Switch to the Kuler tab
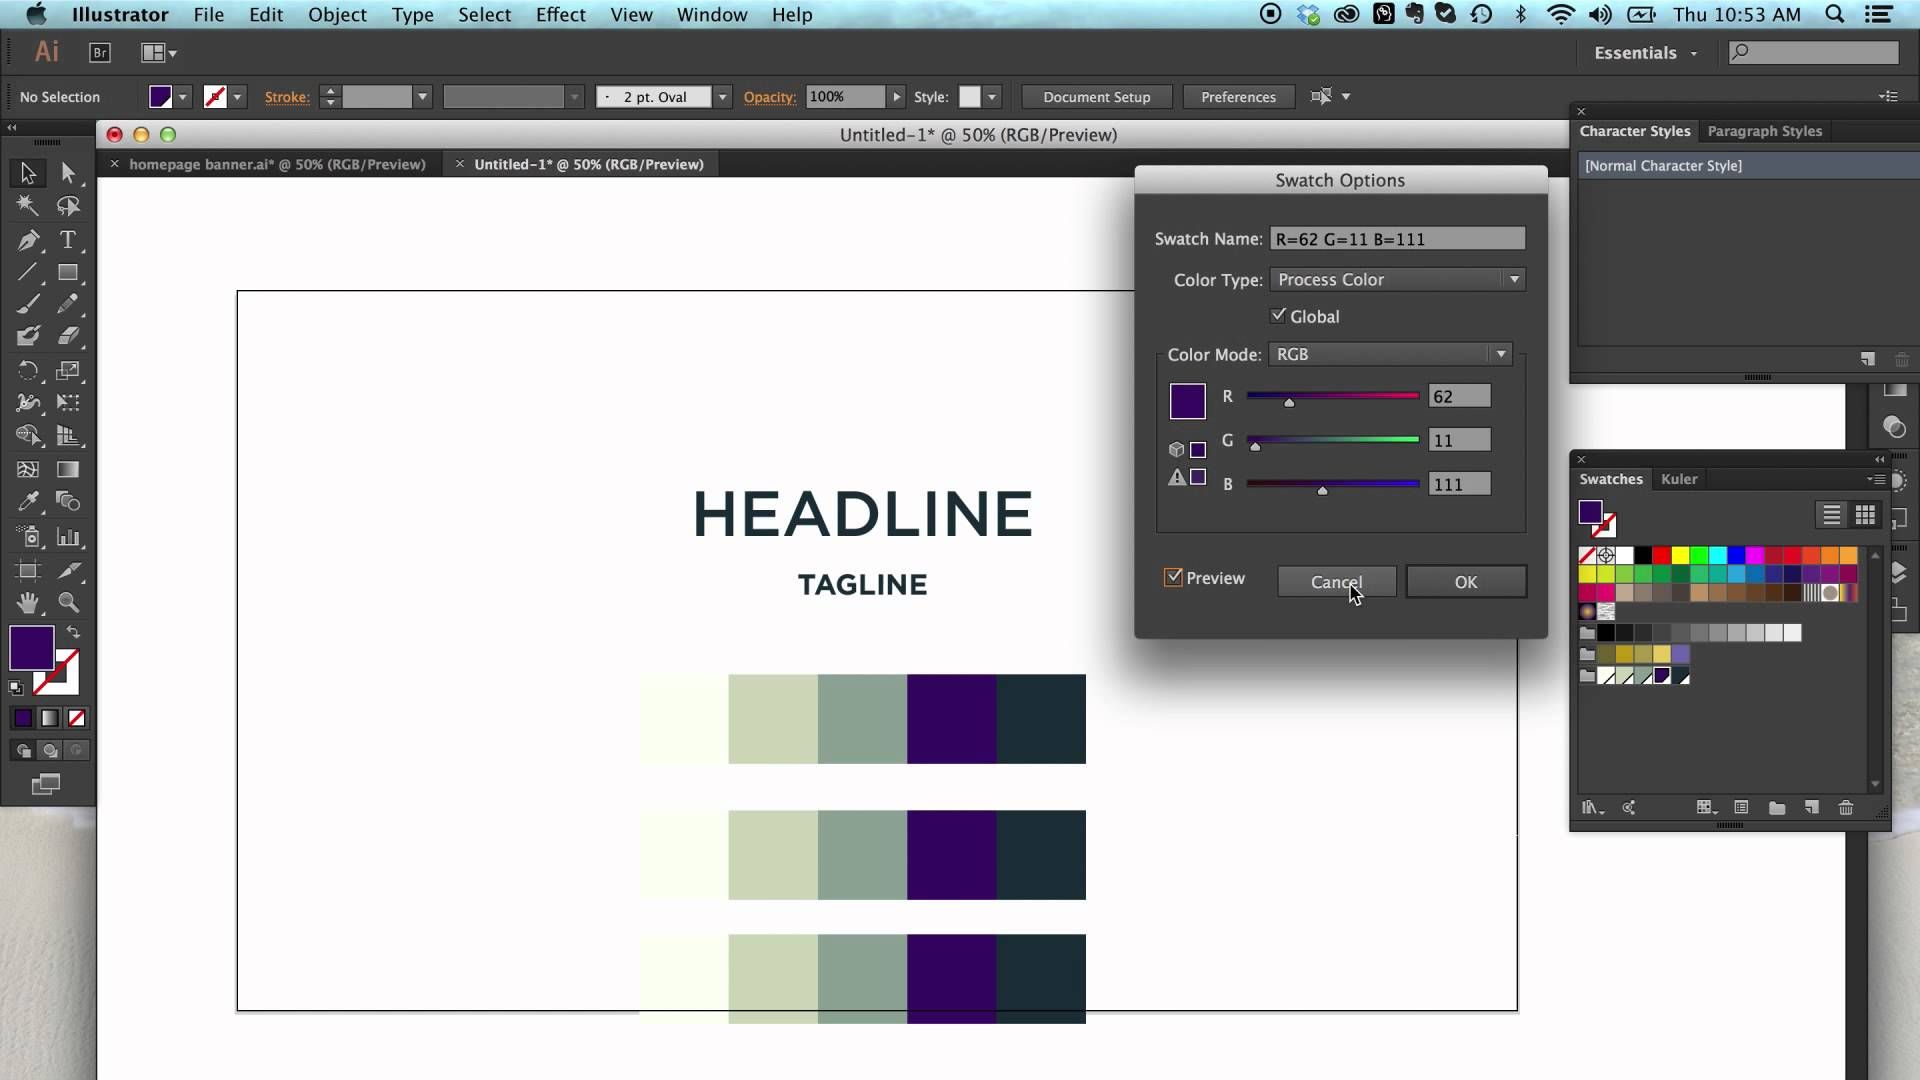Viewport: 1920px width, 1080px height. tap(1679, 479)
